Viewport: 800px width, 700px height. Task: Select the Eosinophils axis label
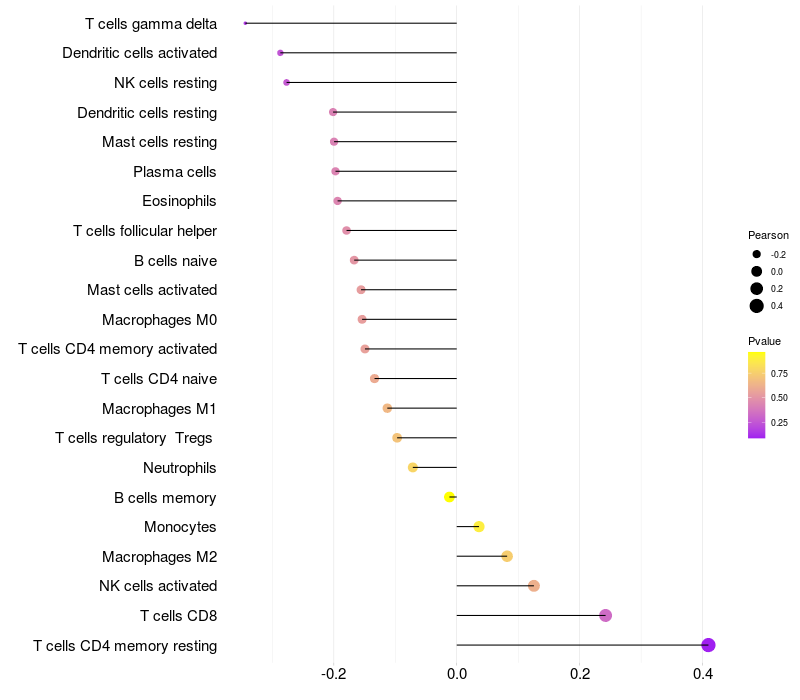(x=179, y=201)
